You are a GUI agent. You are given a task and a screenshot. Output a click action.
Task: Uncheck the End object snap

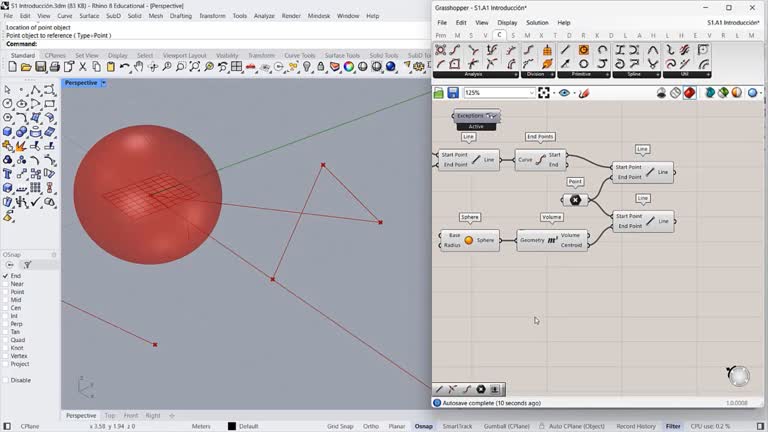(x=5, y=276)
